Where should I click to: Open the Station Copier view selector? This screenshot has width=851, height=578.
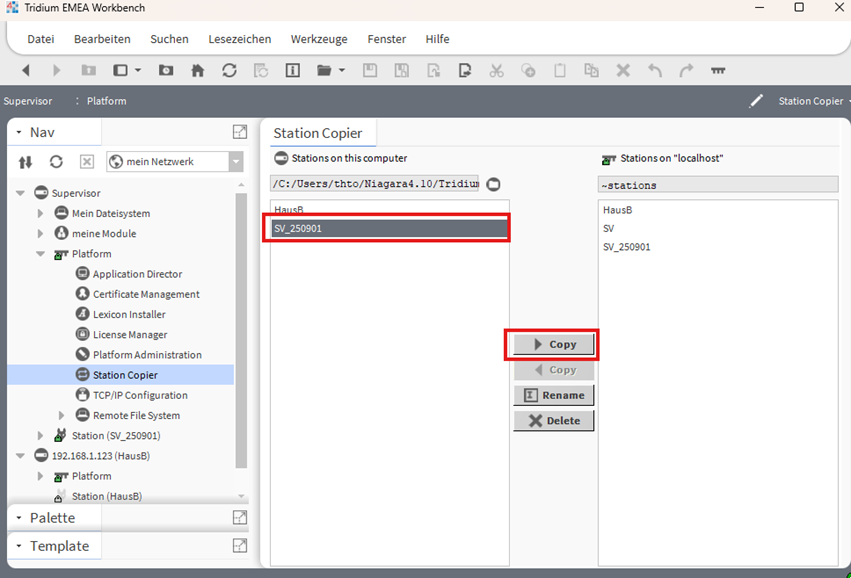coord(814,101)
